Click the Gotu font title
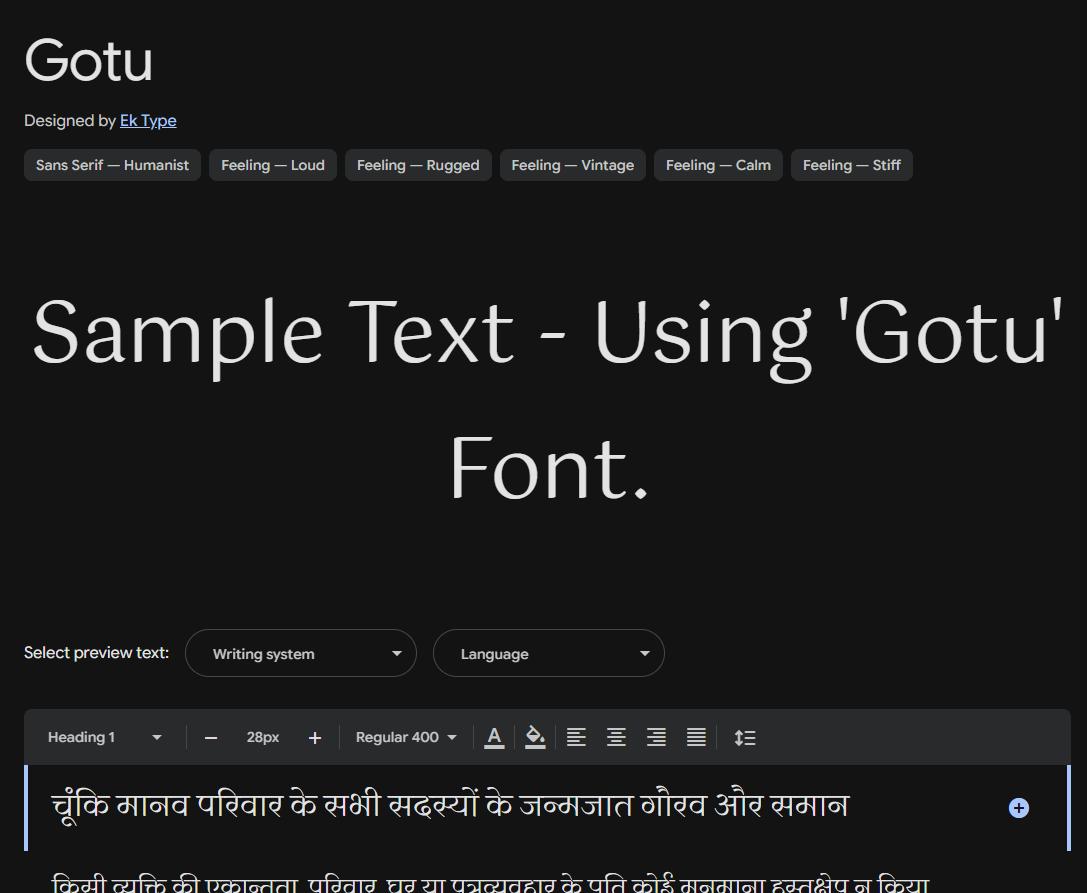The height and width of the screenshot is (893, 1087). [89, 60]
